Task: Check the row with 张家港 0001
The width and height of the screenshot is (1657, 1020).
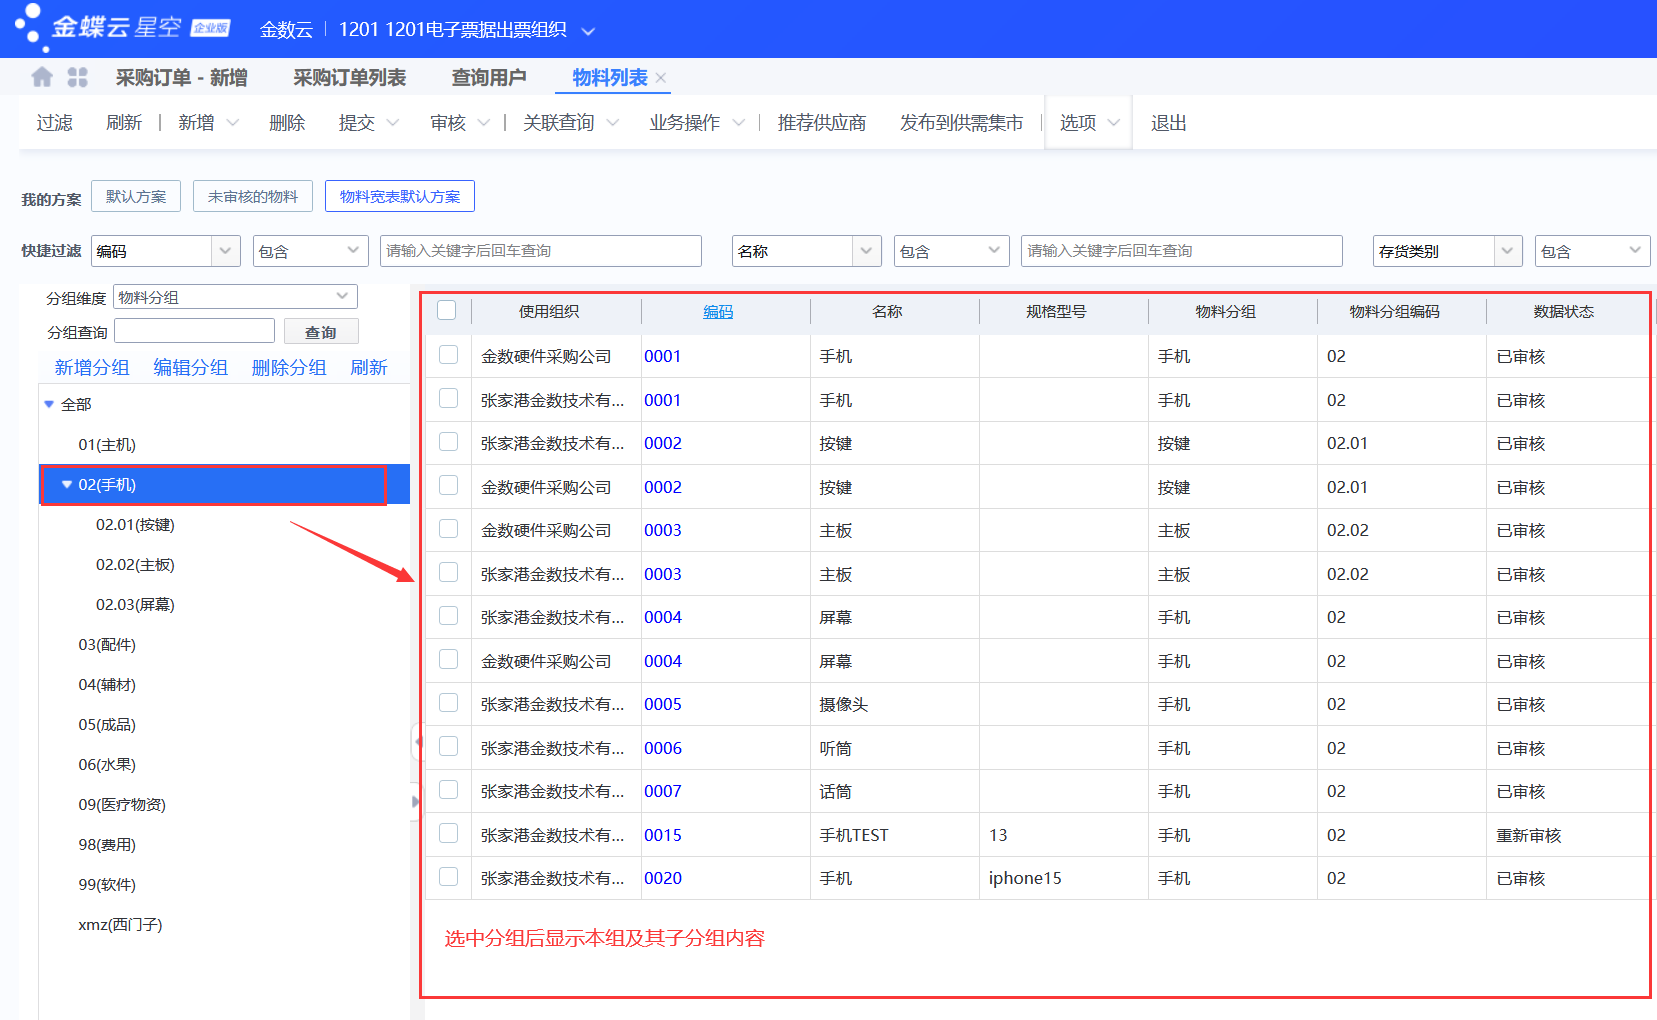Action: [449, 399]
